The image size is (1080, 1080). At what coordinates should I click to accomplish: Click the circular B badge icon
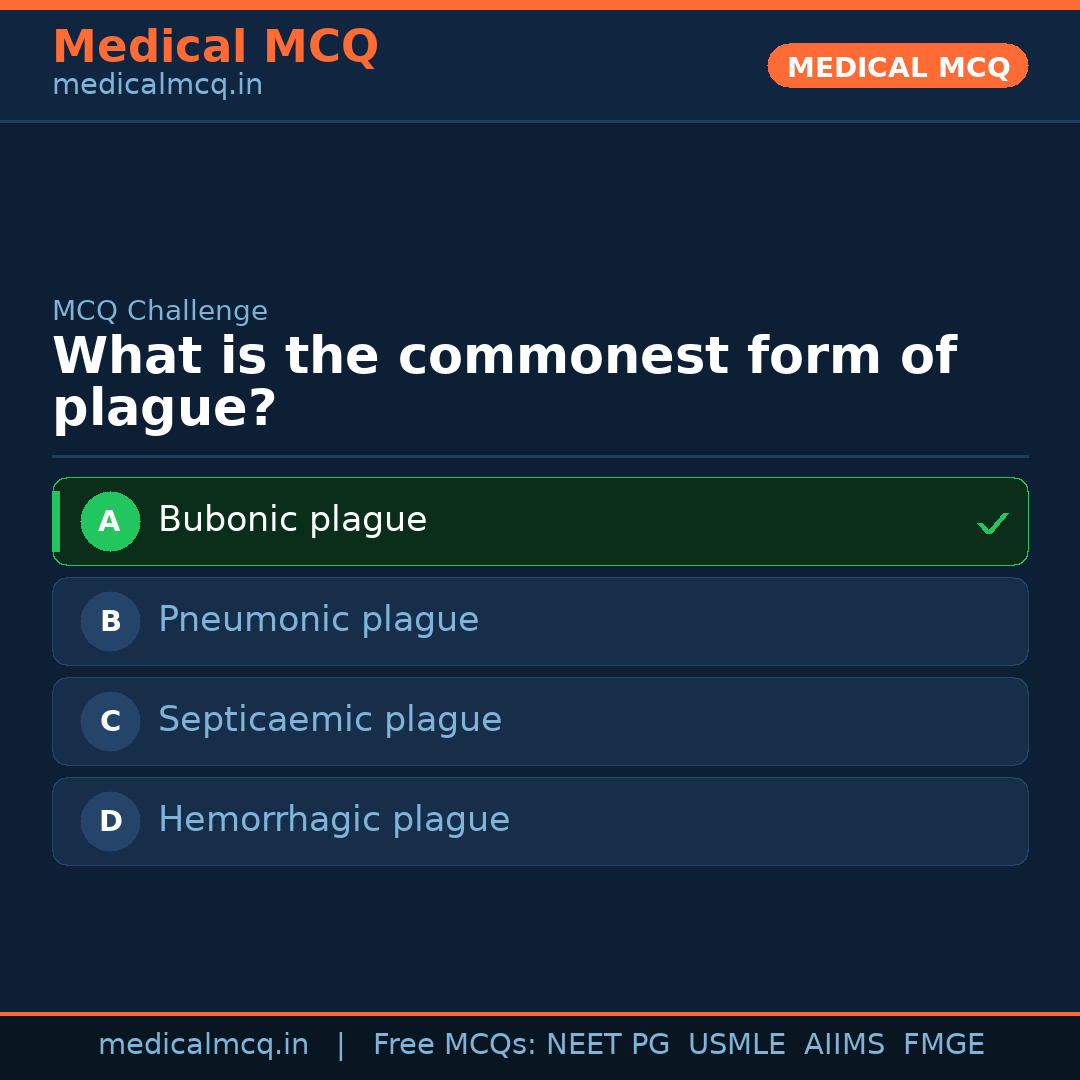[110, 621]
